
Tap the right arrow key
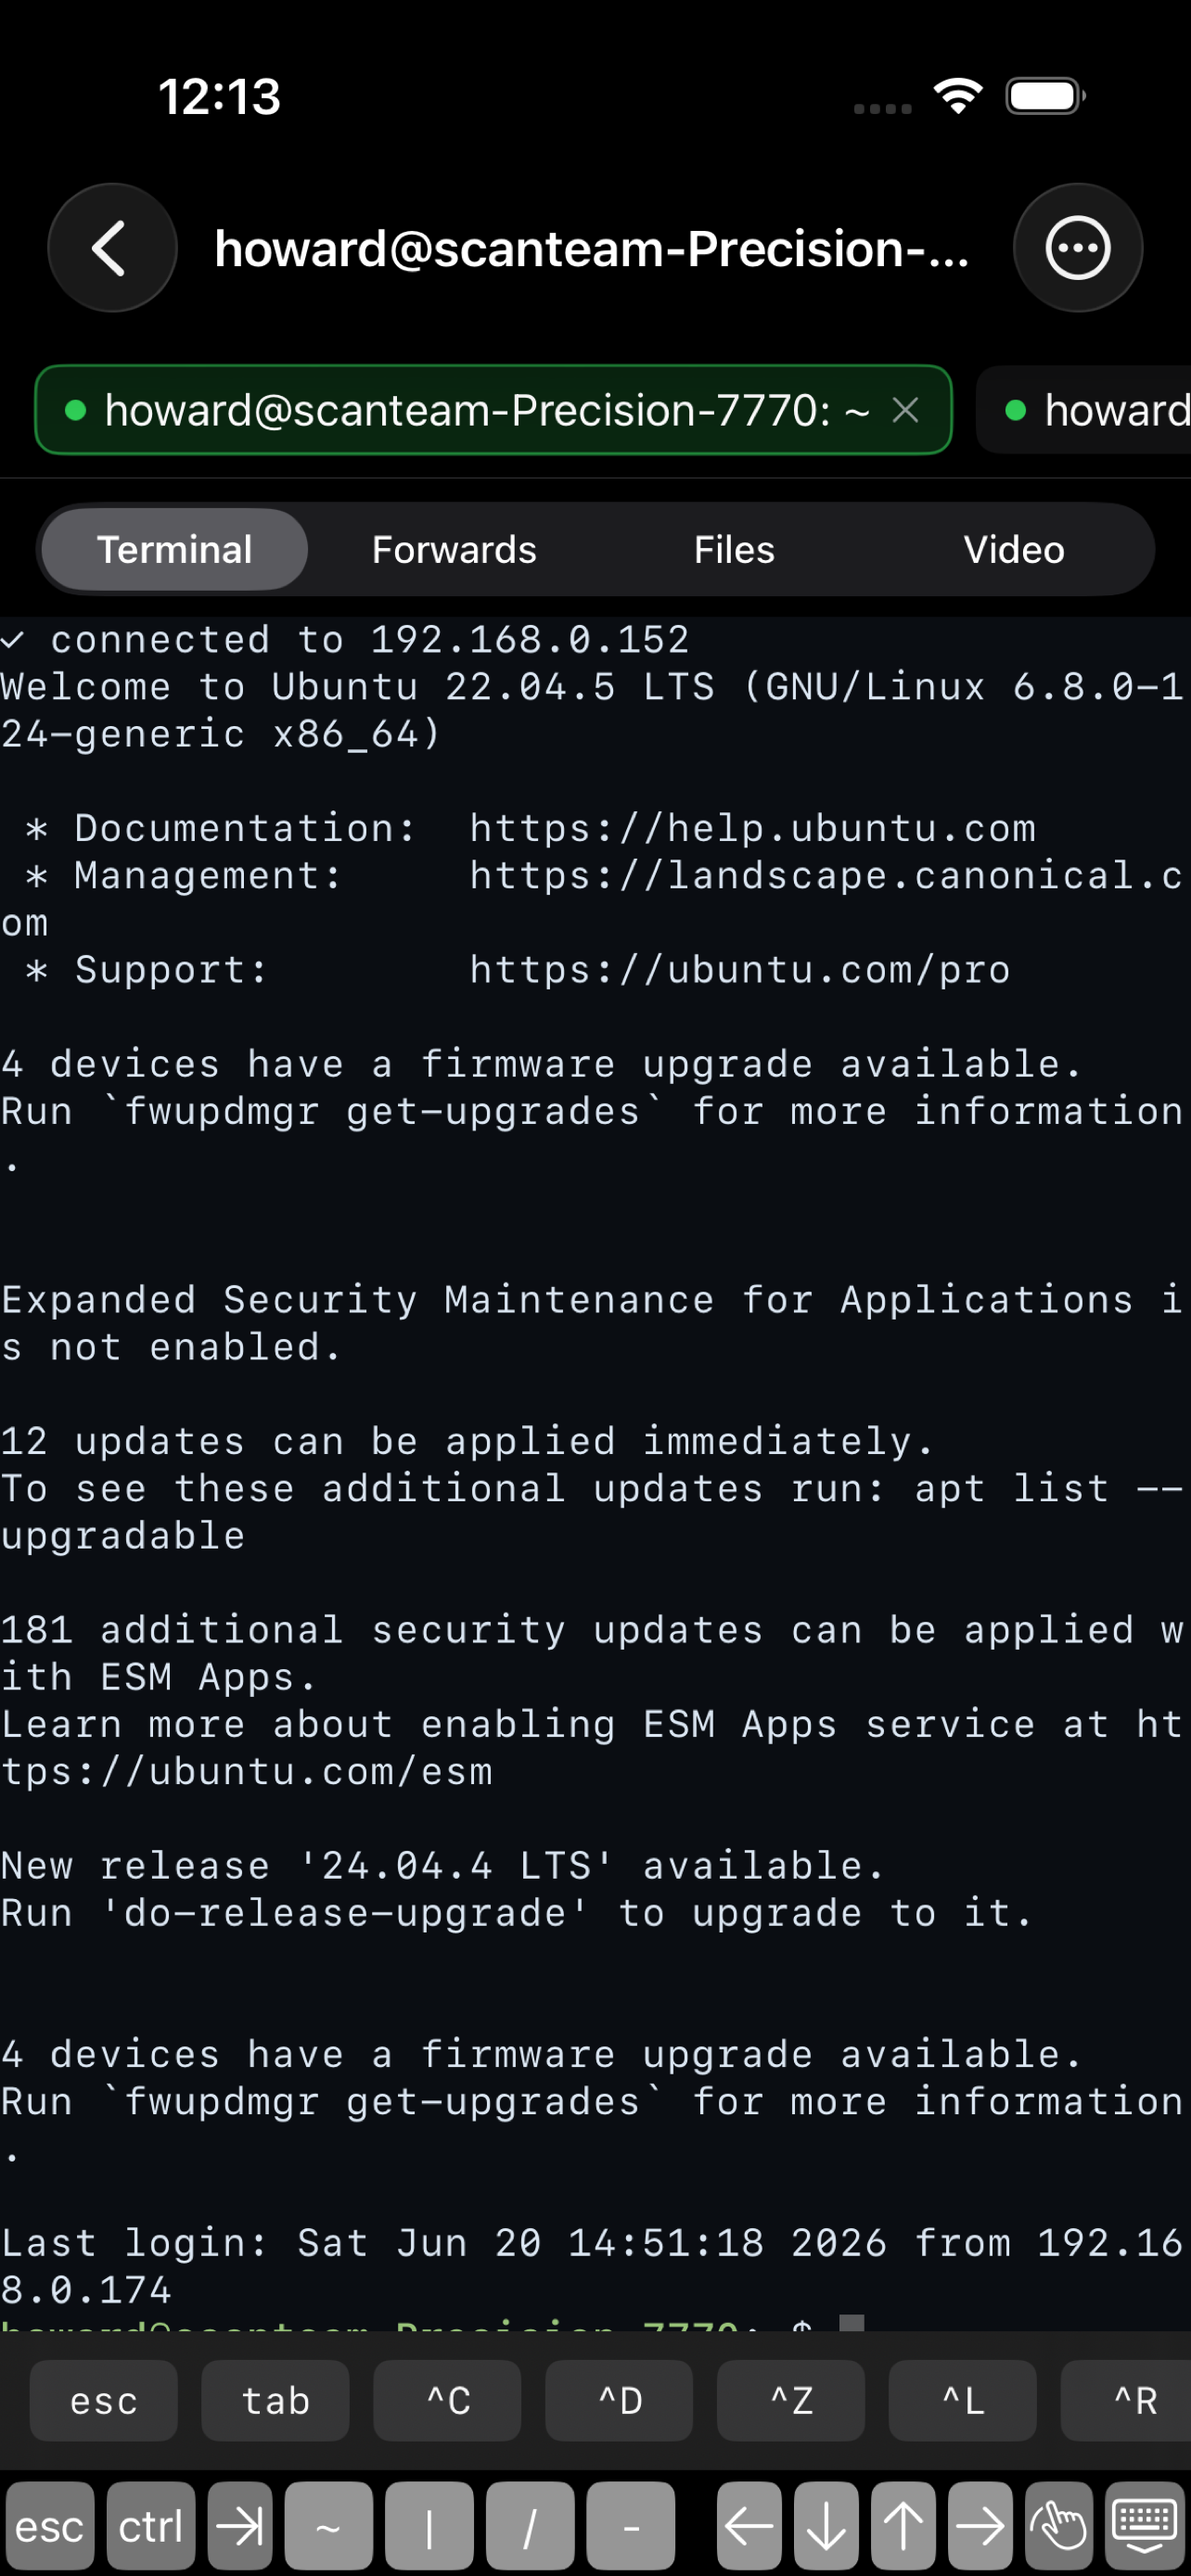980,2526
